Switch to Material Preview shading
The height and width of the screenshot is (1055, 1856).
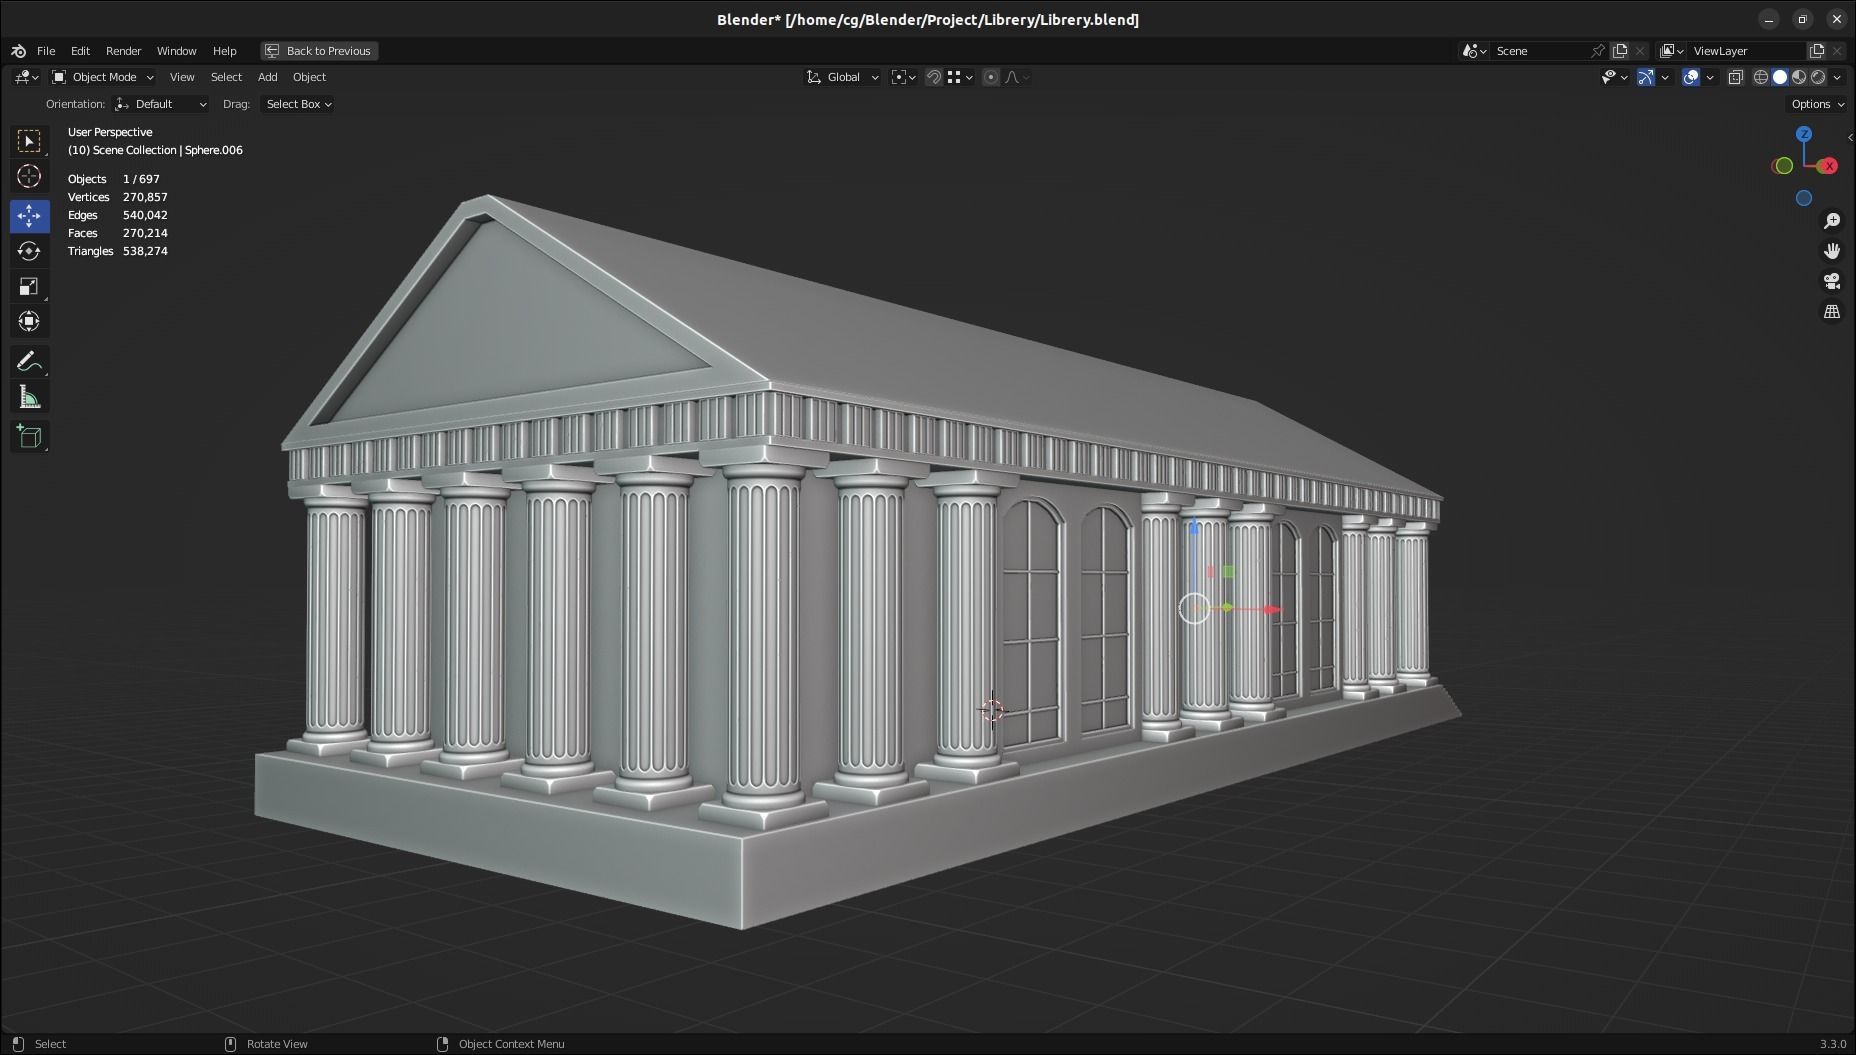pos(1799,77)
